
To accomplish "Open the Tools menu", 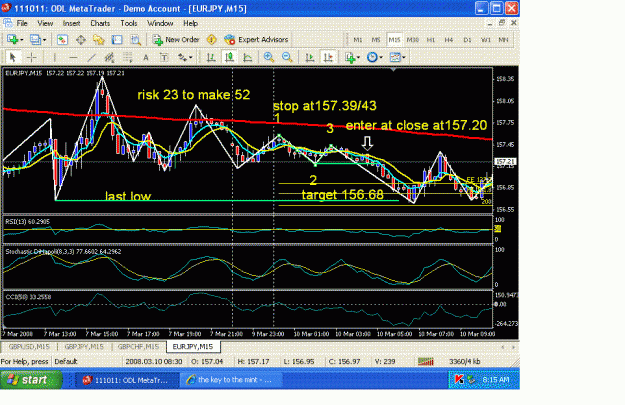I will click(129, 23).
